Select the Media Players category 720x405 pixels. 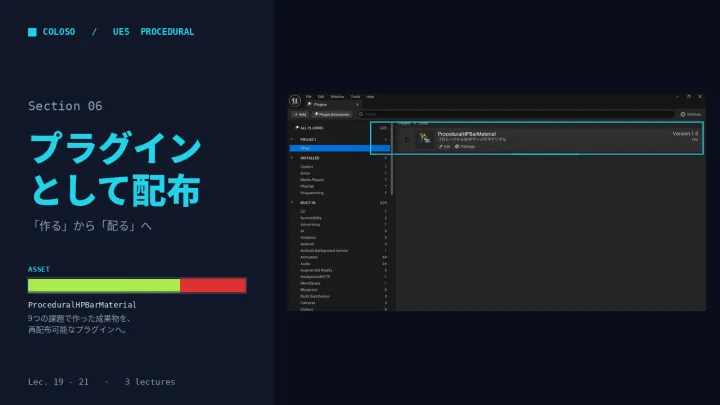[340, 180]
